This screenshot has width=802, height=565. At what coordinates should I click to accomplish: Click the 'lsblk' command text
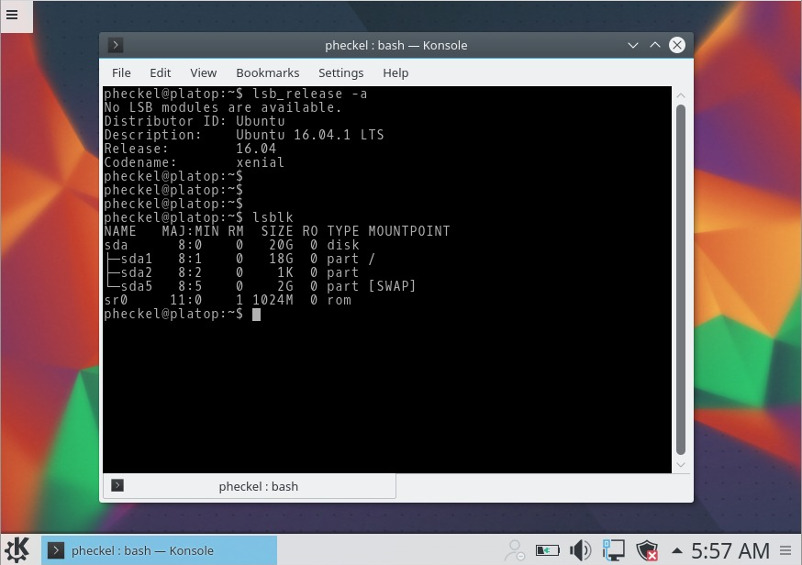(273, 217)
